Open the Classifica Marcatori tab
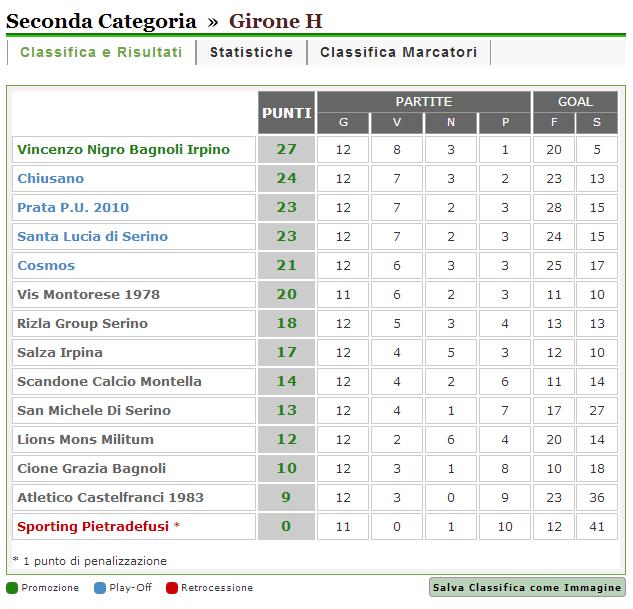The height and width of the screenshot is (609, 633). (x=398, y=53)
